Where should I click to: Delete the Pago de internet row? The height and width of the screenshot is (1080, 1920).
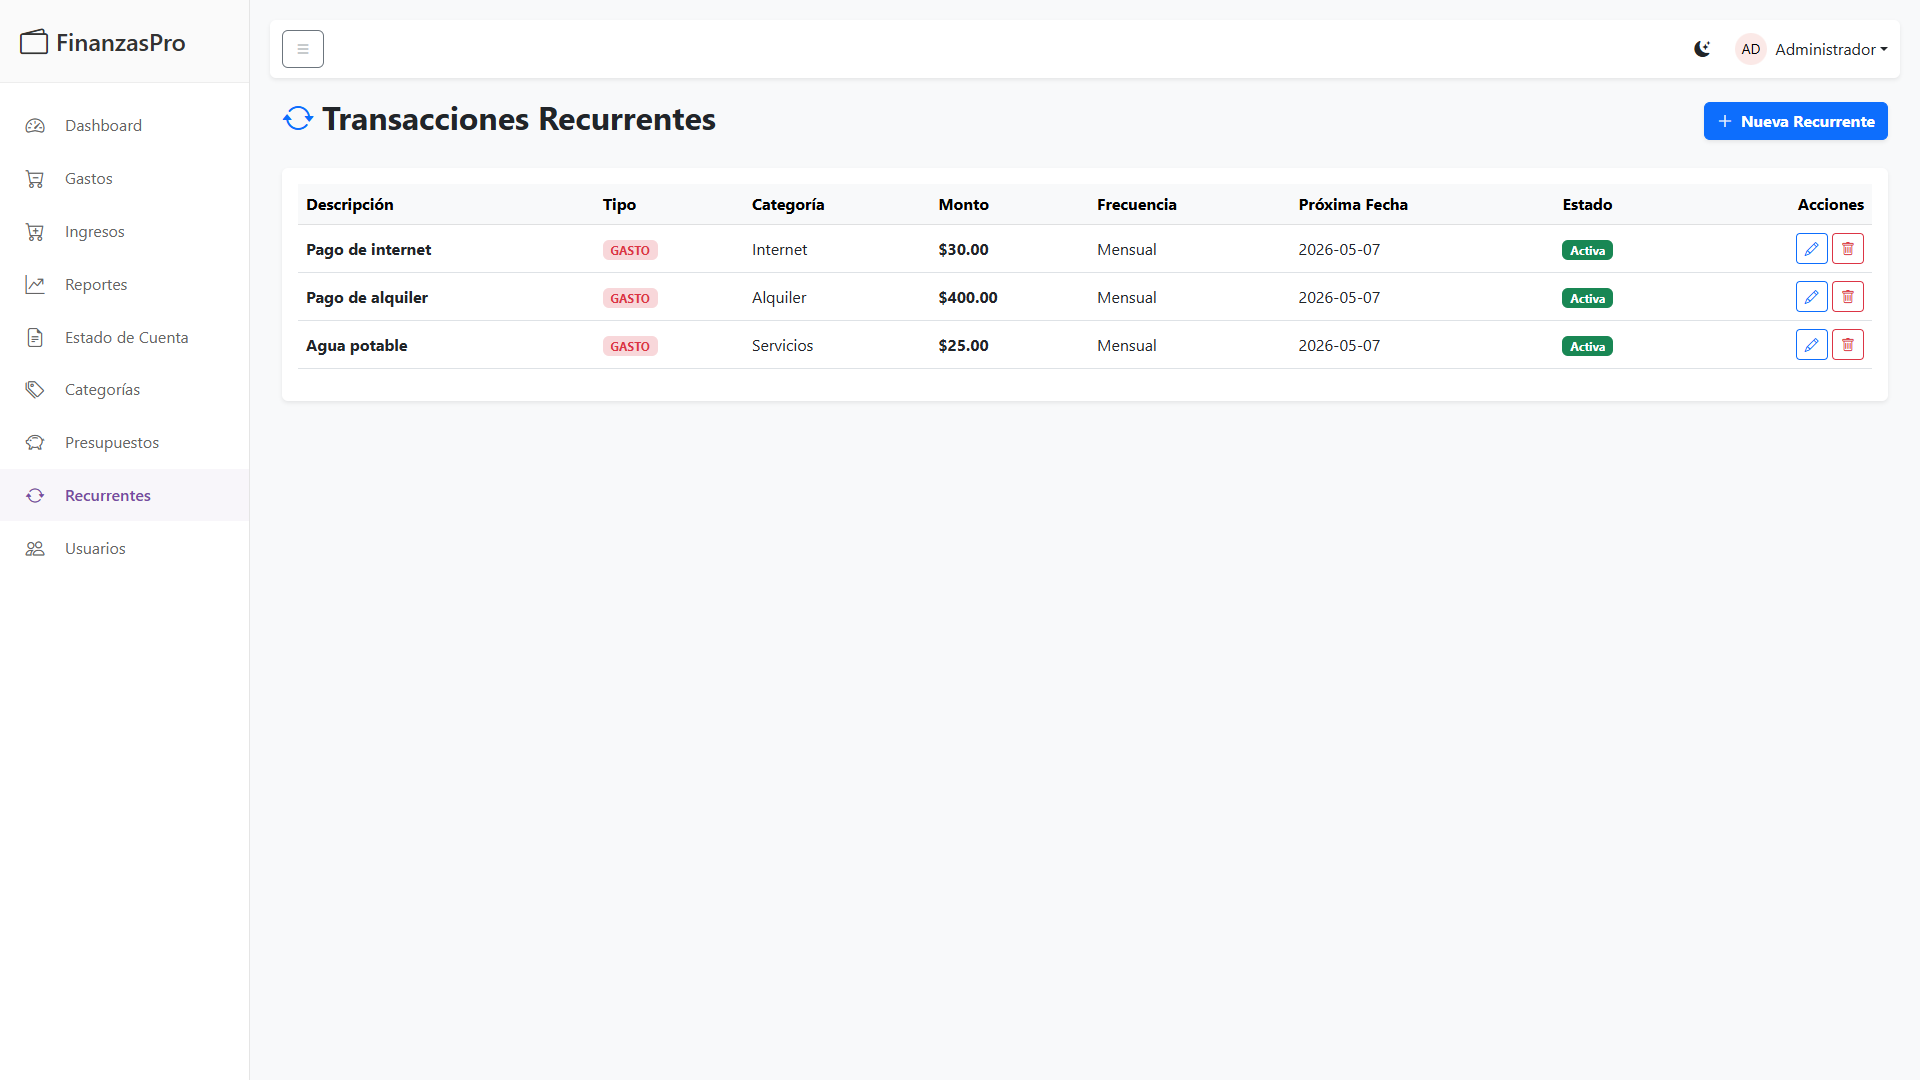point(1847,249)
